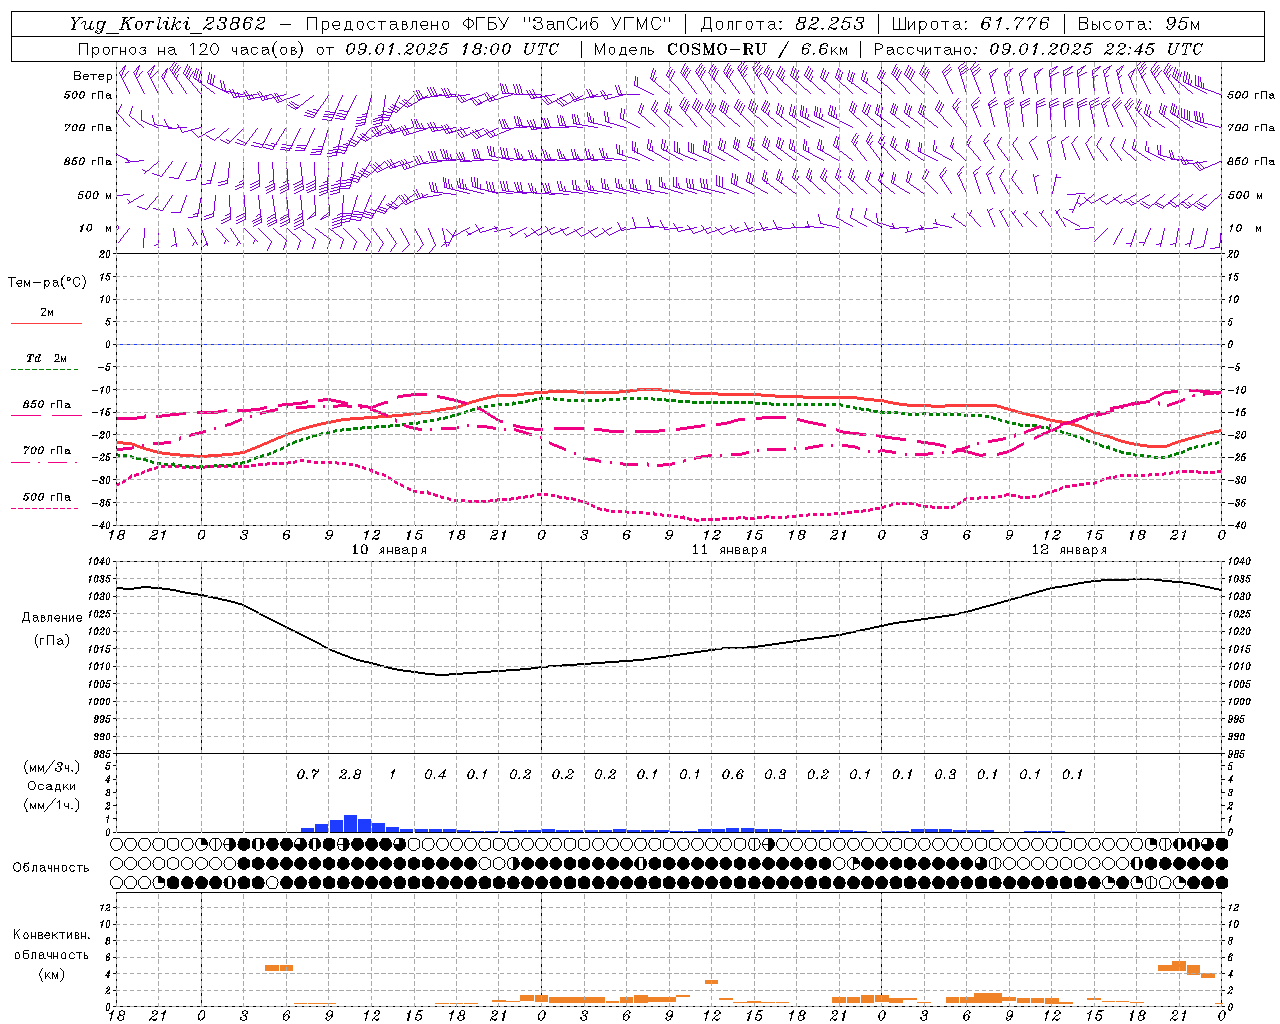Click the Тем-ра(°C) temperature axis title
Screen dimensions: 1280x1024
(47, 282)
